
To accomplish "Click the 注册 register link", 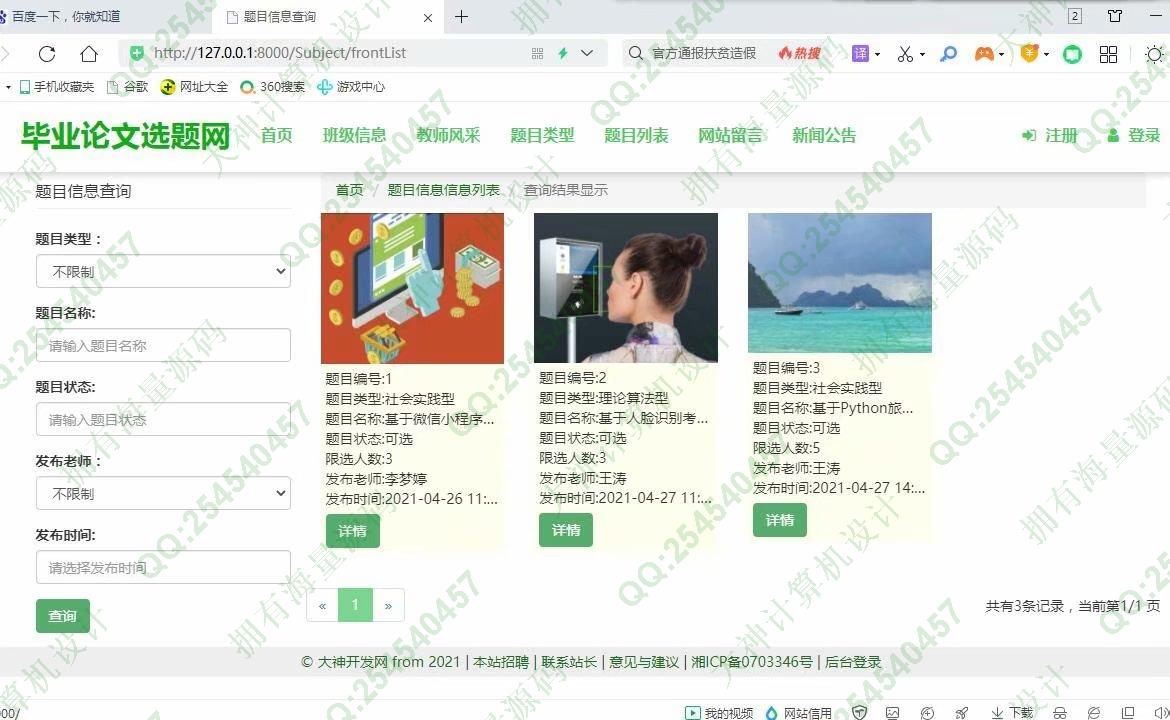I will click(1051, 135).
